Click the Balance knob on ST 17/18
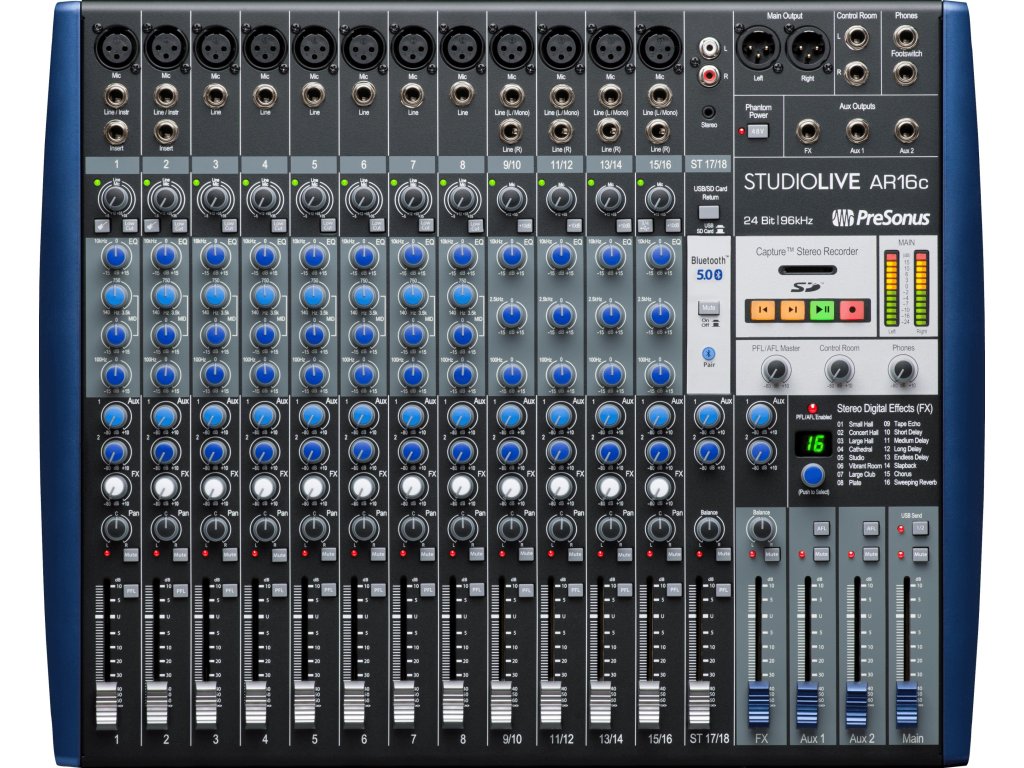The image size is (1024, 768). [x=709, y=529]
